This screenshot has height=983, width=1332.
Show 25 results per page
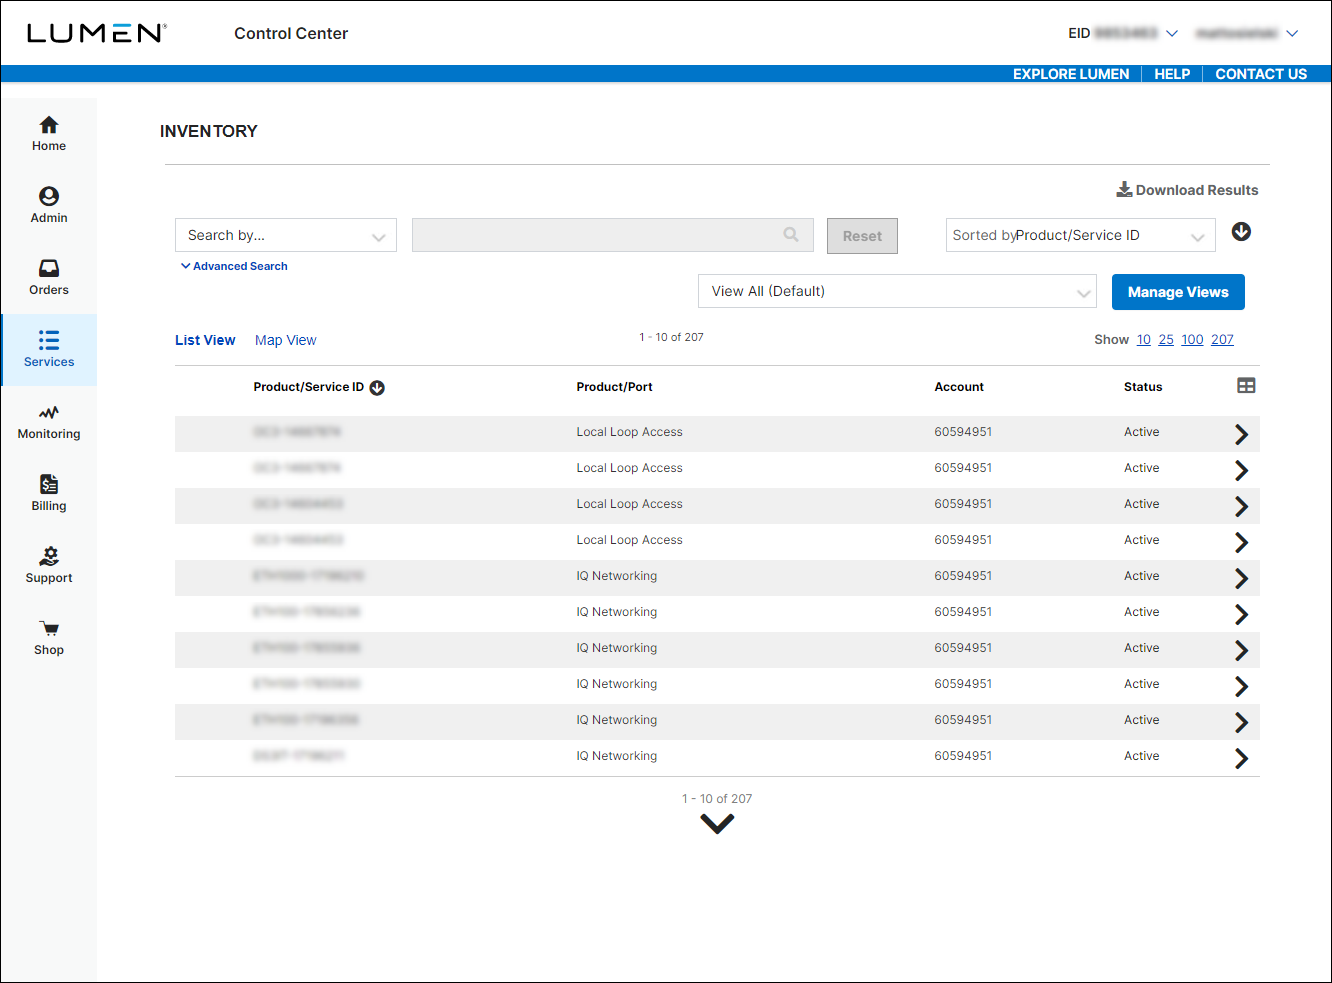pyautogui.click(x=1166, y=340)
